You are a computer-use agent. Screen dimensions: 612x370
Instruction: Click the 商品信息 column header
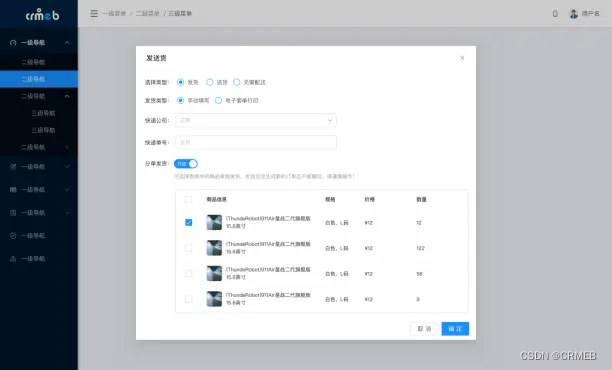tap(217, 199)
